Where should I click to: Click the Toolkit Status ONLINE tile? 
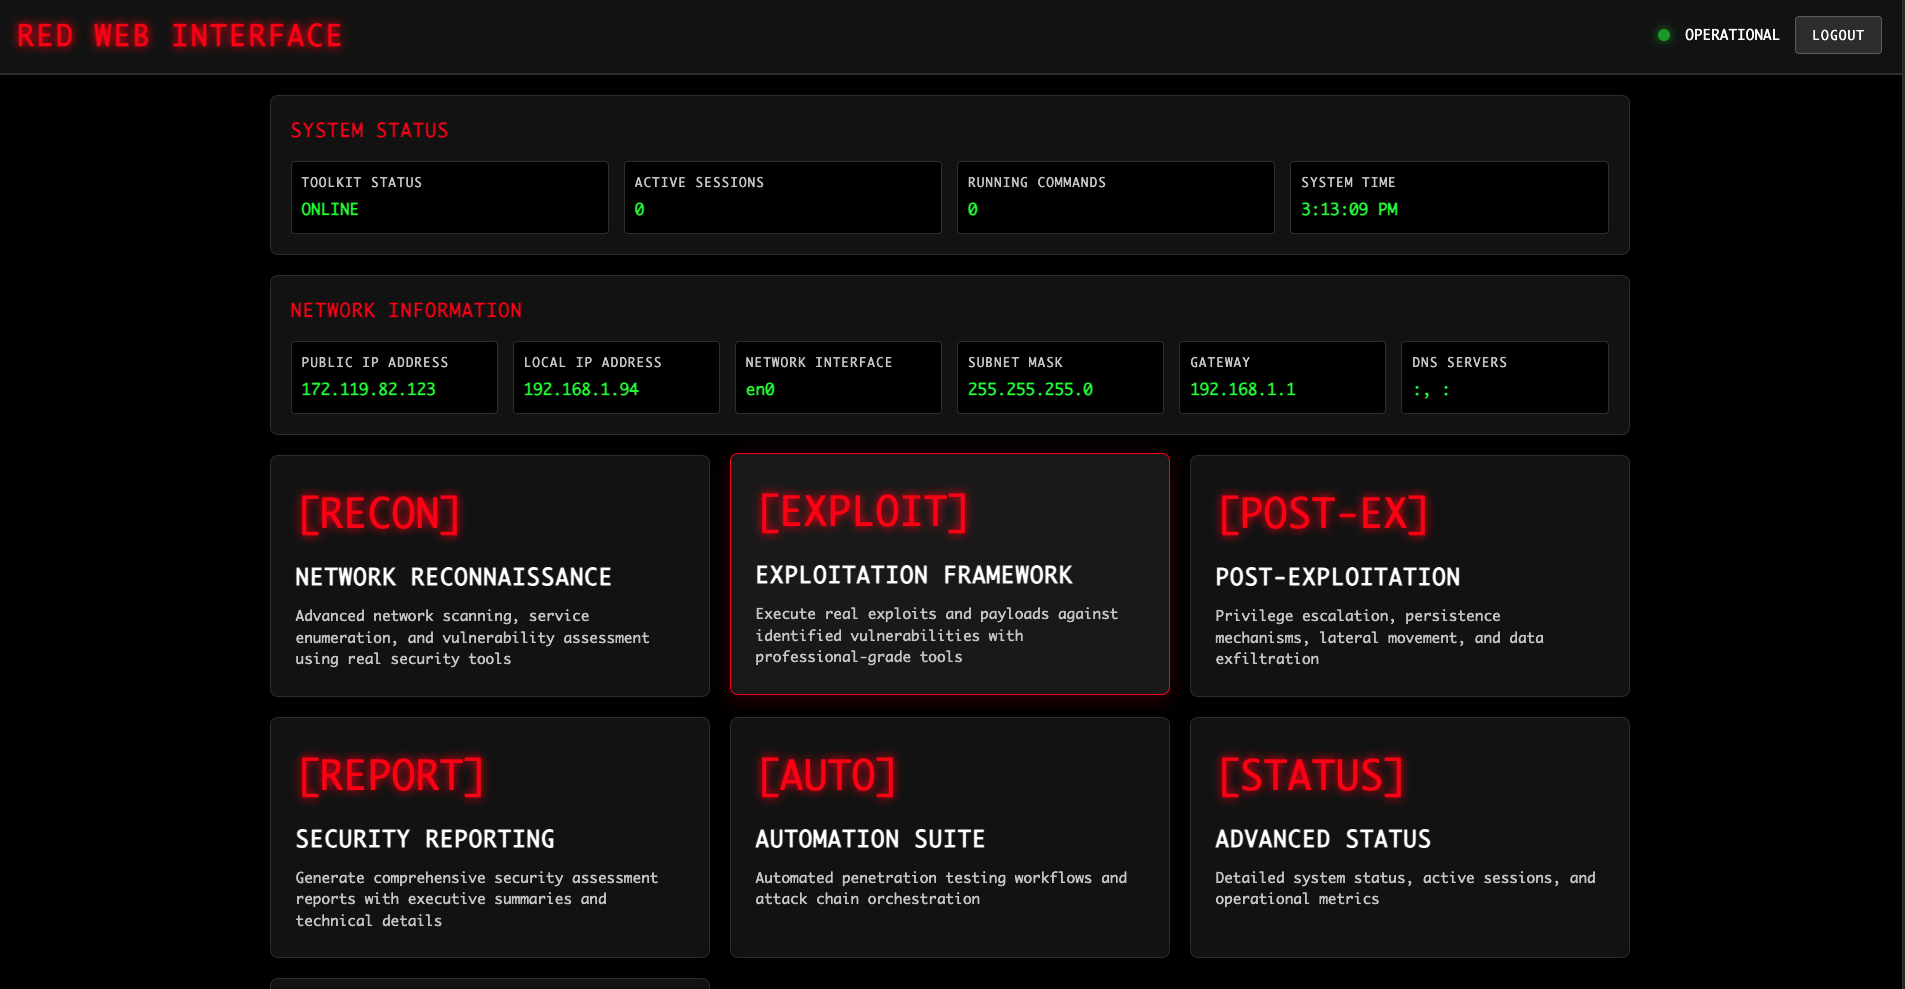(x=449, y=197)
